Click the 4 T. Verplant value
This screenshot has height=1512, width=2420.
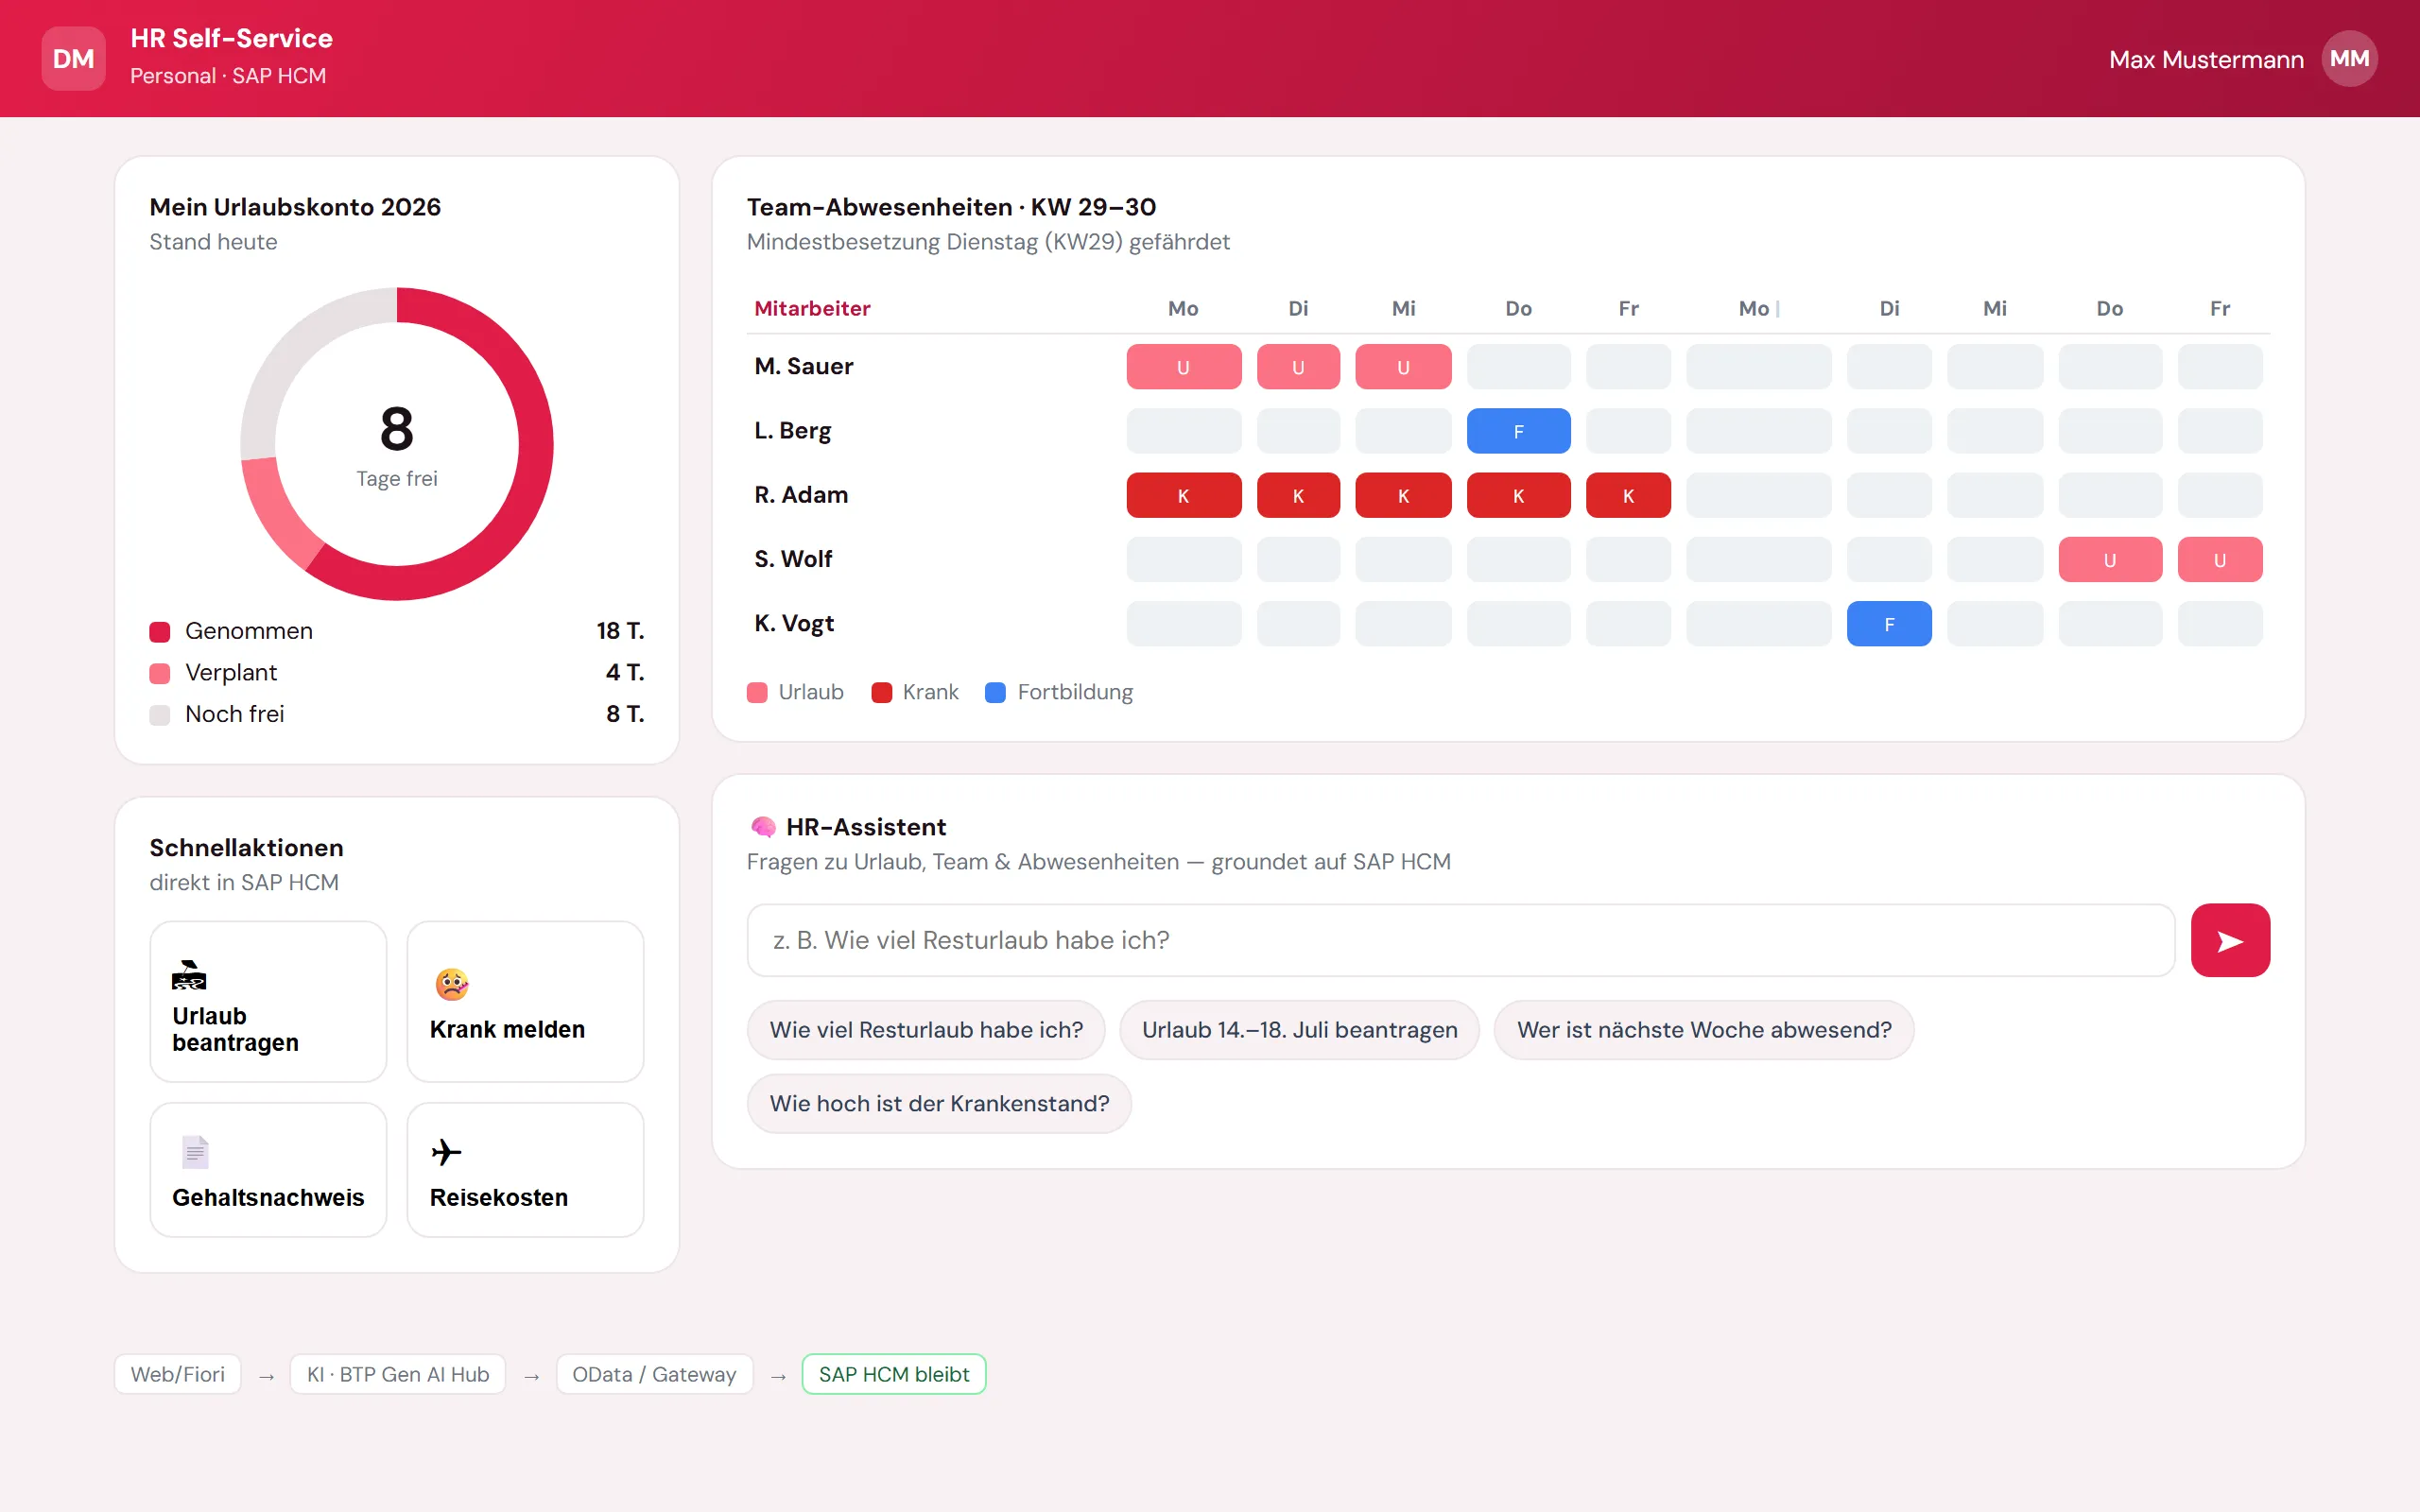[x=625, y=673]
